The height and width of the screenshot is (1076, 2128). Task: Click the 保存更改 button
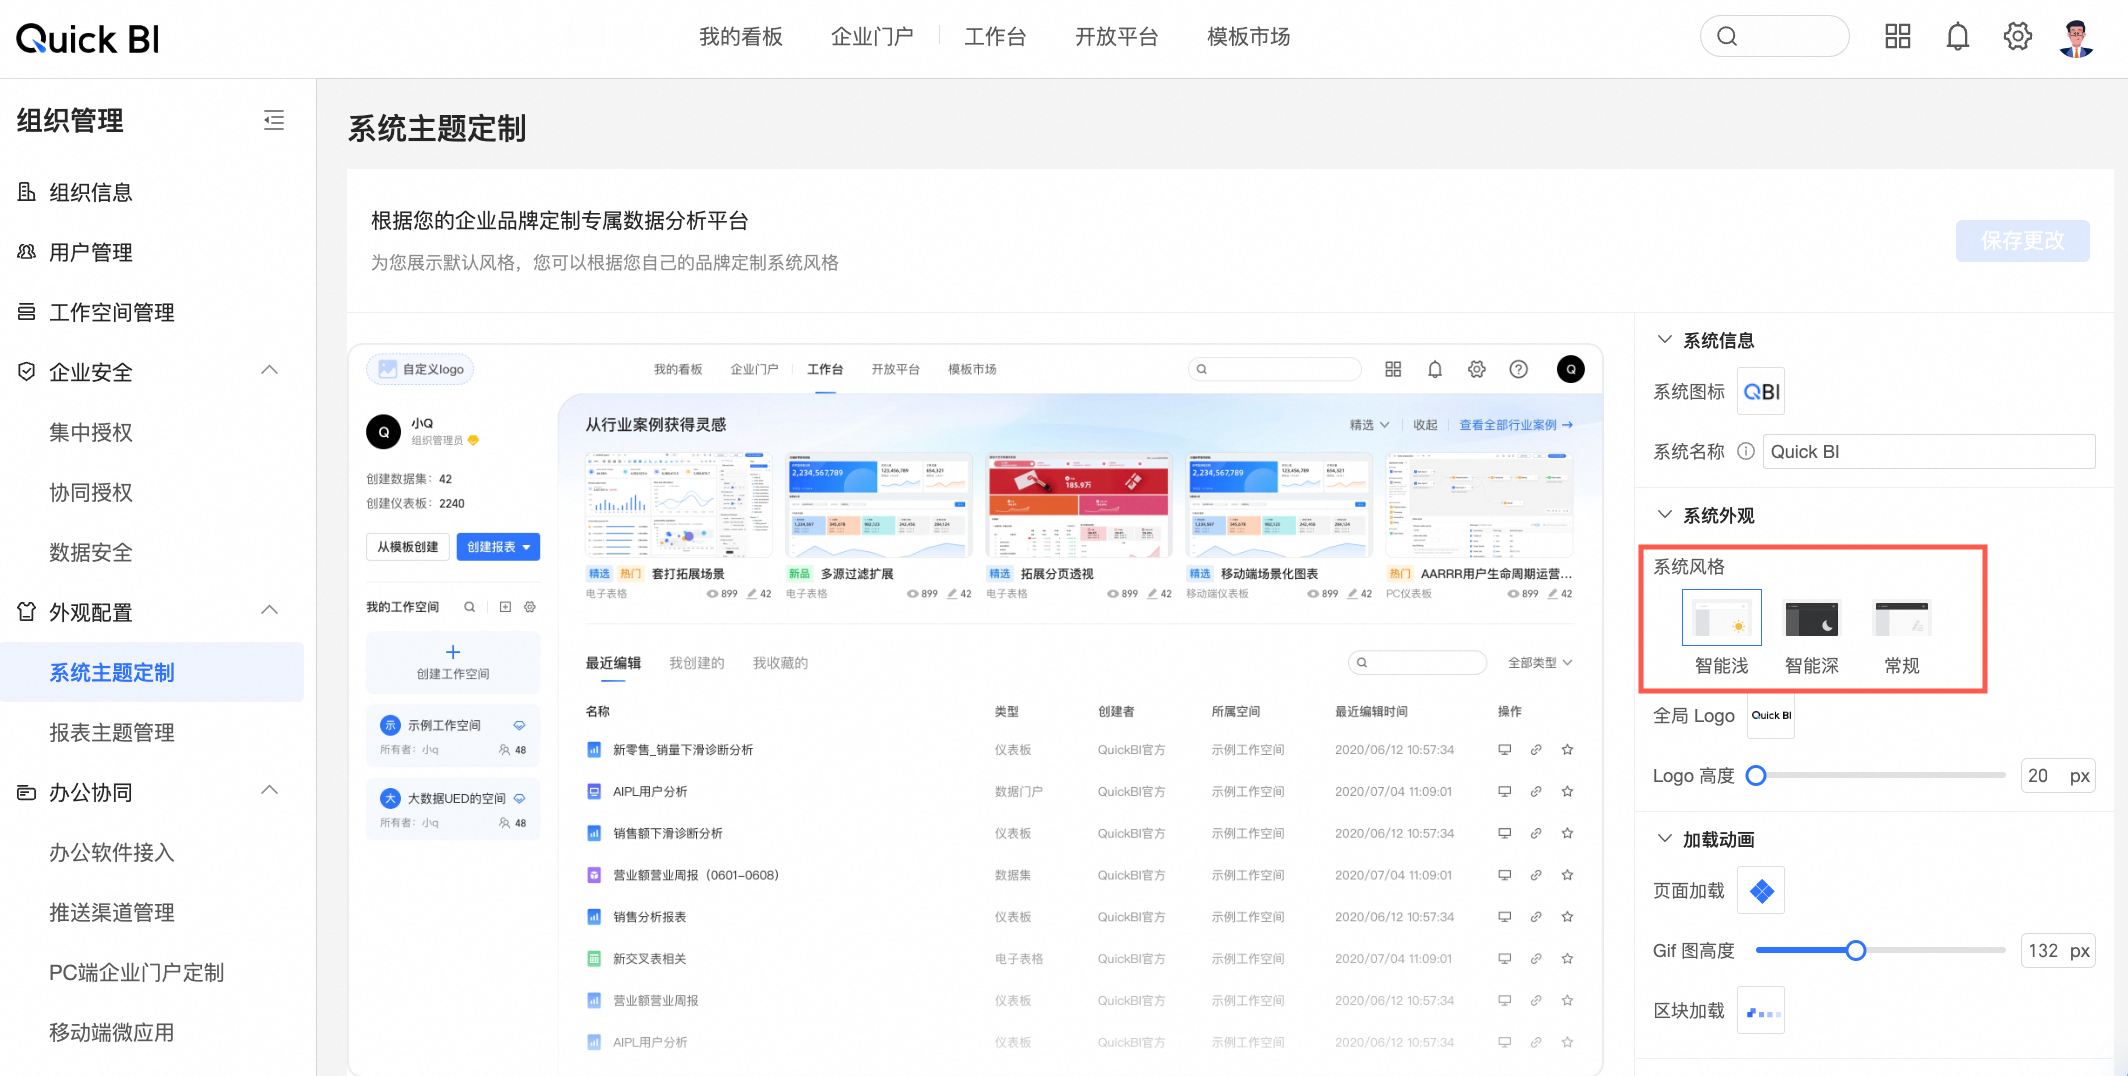tap(2022, 241)
